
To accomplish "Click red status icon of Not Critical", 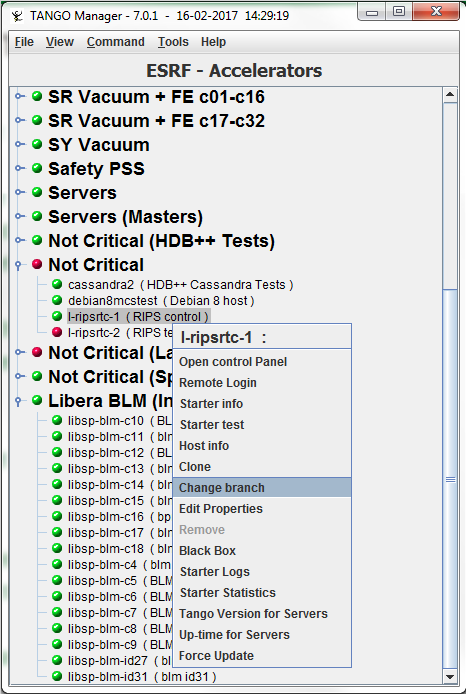I will point(37,264).
